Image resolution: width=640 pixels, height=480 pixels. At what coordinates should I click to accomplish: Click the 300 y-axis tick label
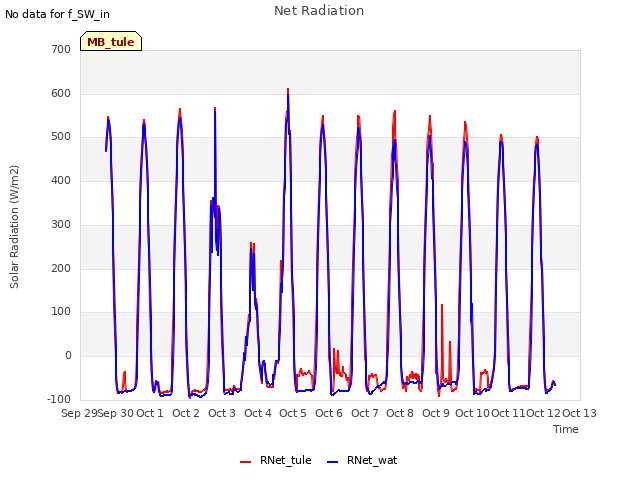pyautogui.click(x=61, y=224)
